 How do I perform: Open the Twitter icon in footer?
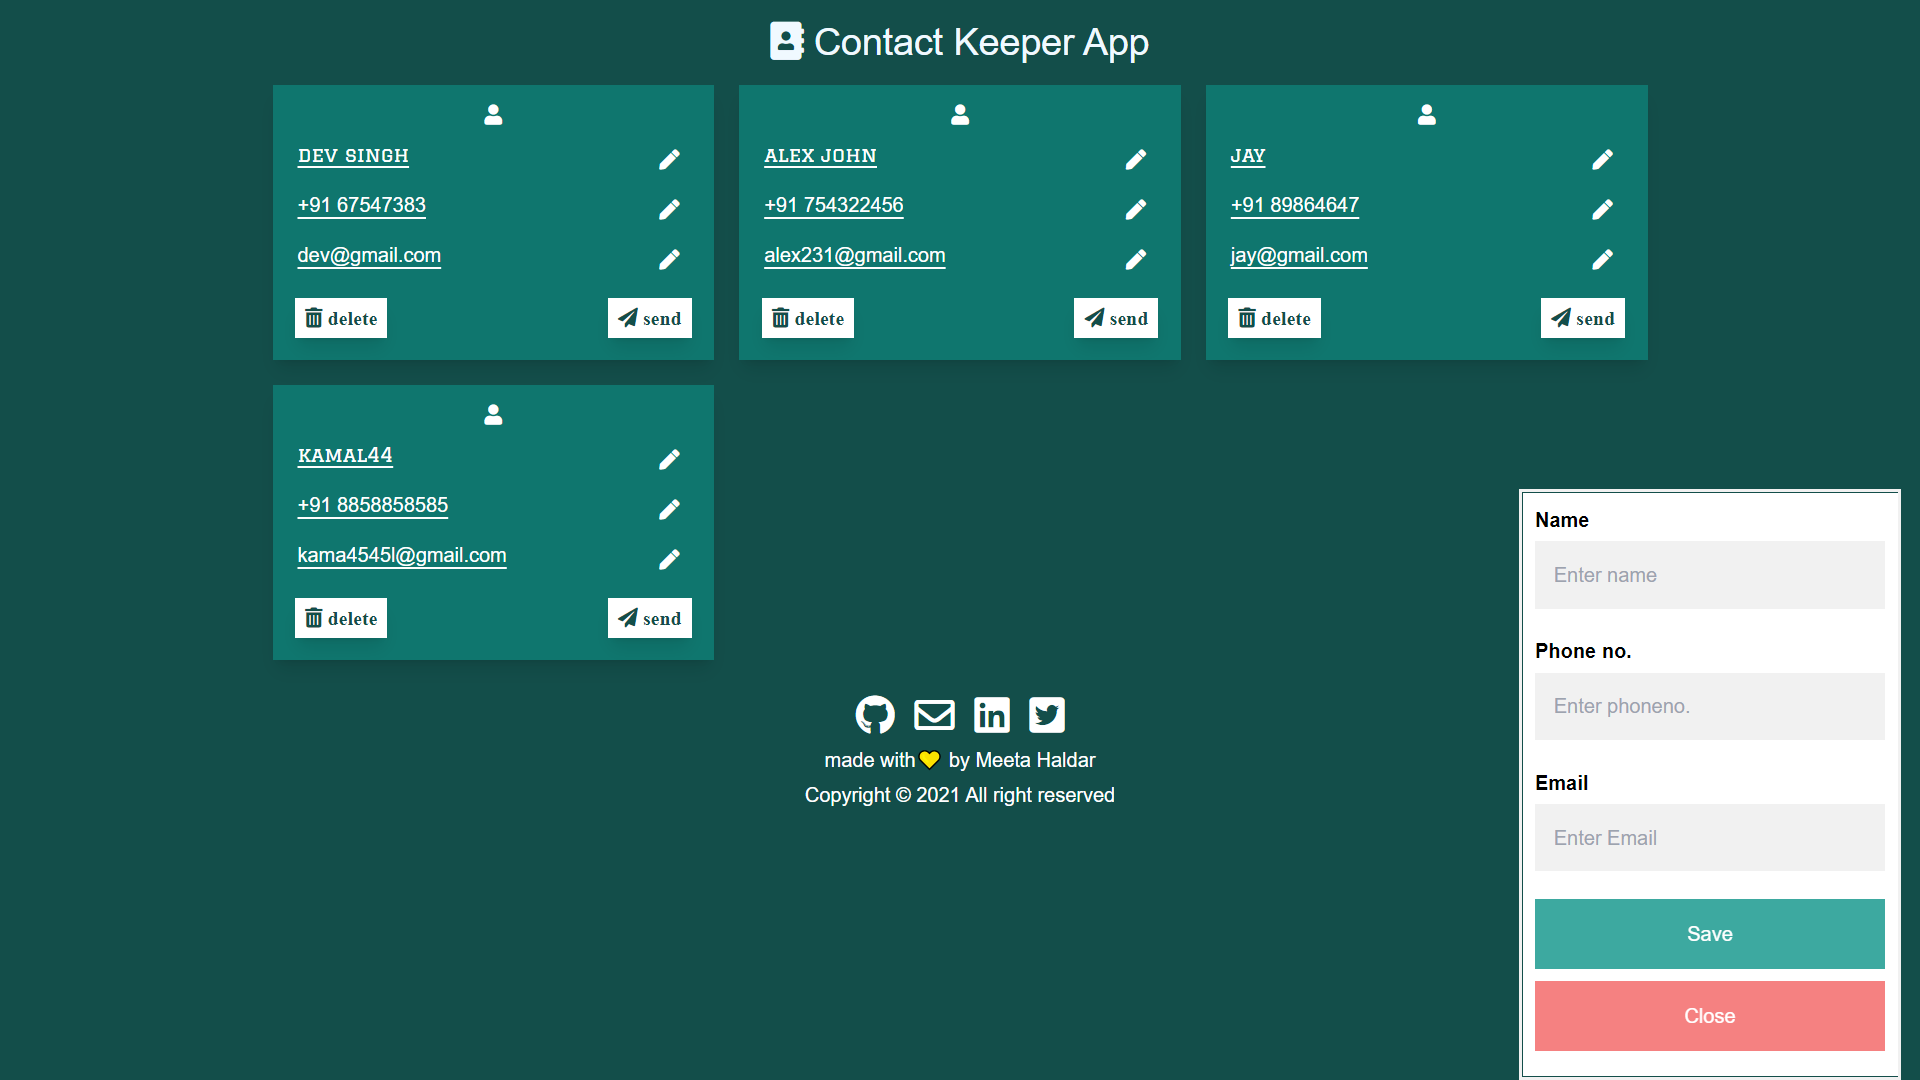point(1047,715)
